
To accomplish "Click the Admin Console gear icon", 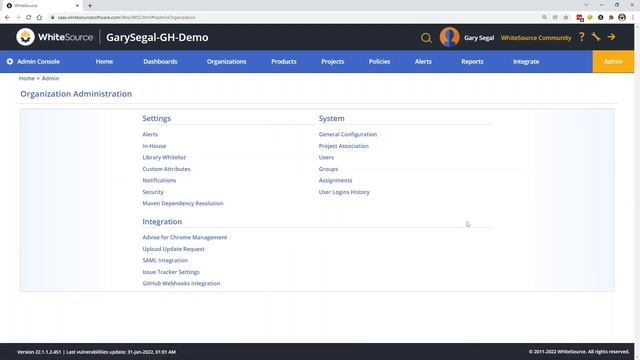I will (x=10, y=62).
